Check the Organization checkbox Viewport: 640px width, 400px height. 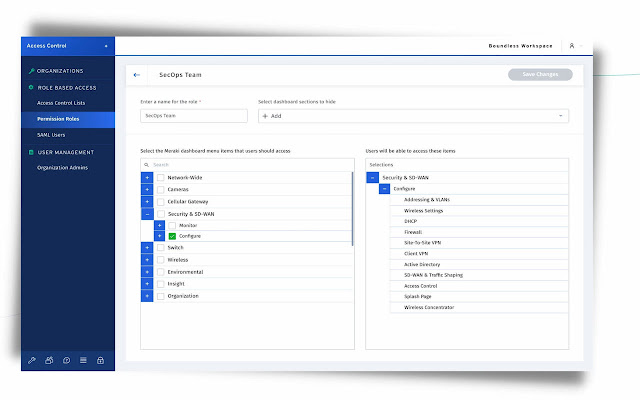tap(161, 296)
